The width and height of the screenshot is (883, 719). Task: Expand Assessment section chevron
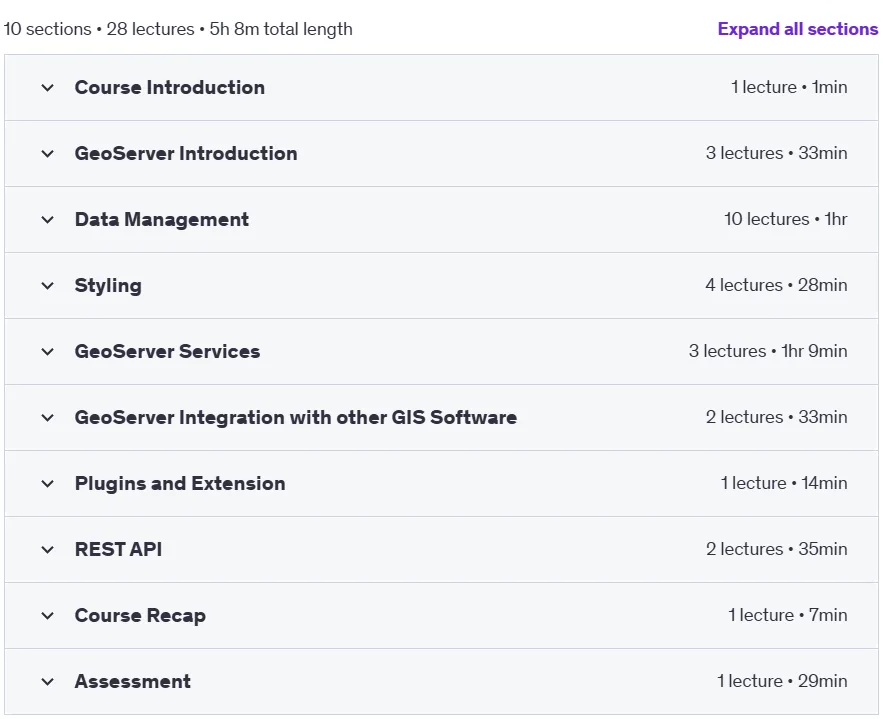48,682
